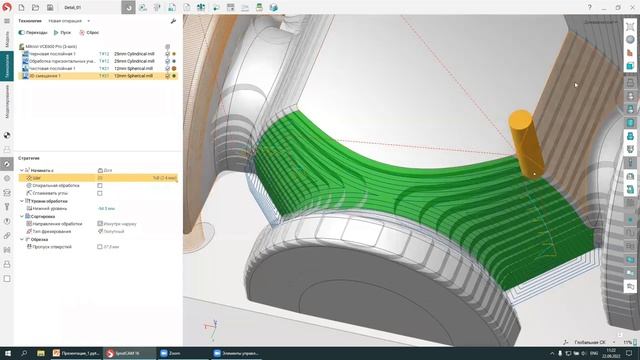Collapse the Уровни обработки group
The width and height of the screenshot is (640, 360).
22,201
